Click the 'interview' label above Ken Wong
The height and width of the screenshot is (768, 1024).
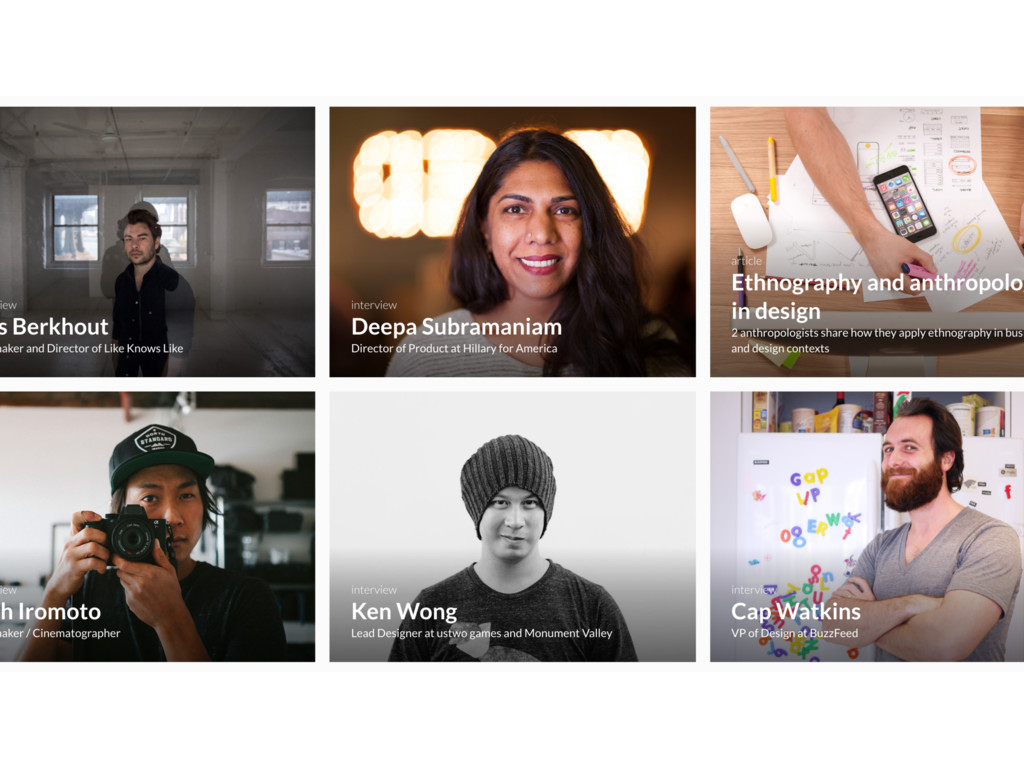pos(374,590)
